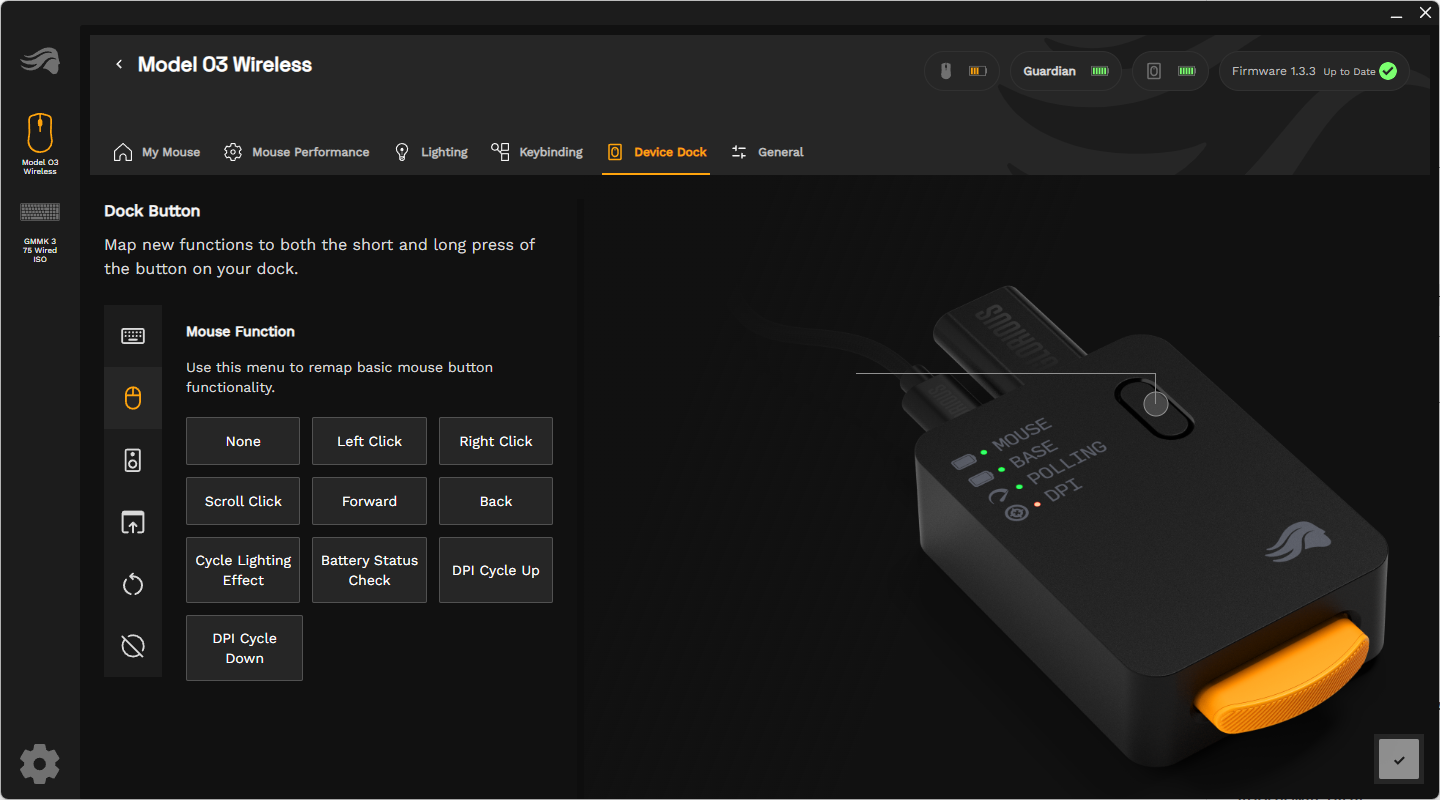Switch to the My Mouse tab
The height and width of the screenshot is (800, 1440).
click(x=157, y=152)
